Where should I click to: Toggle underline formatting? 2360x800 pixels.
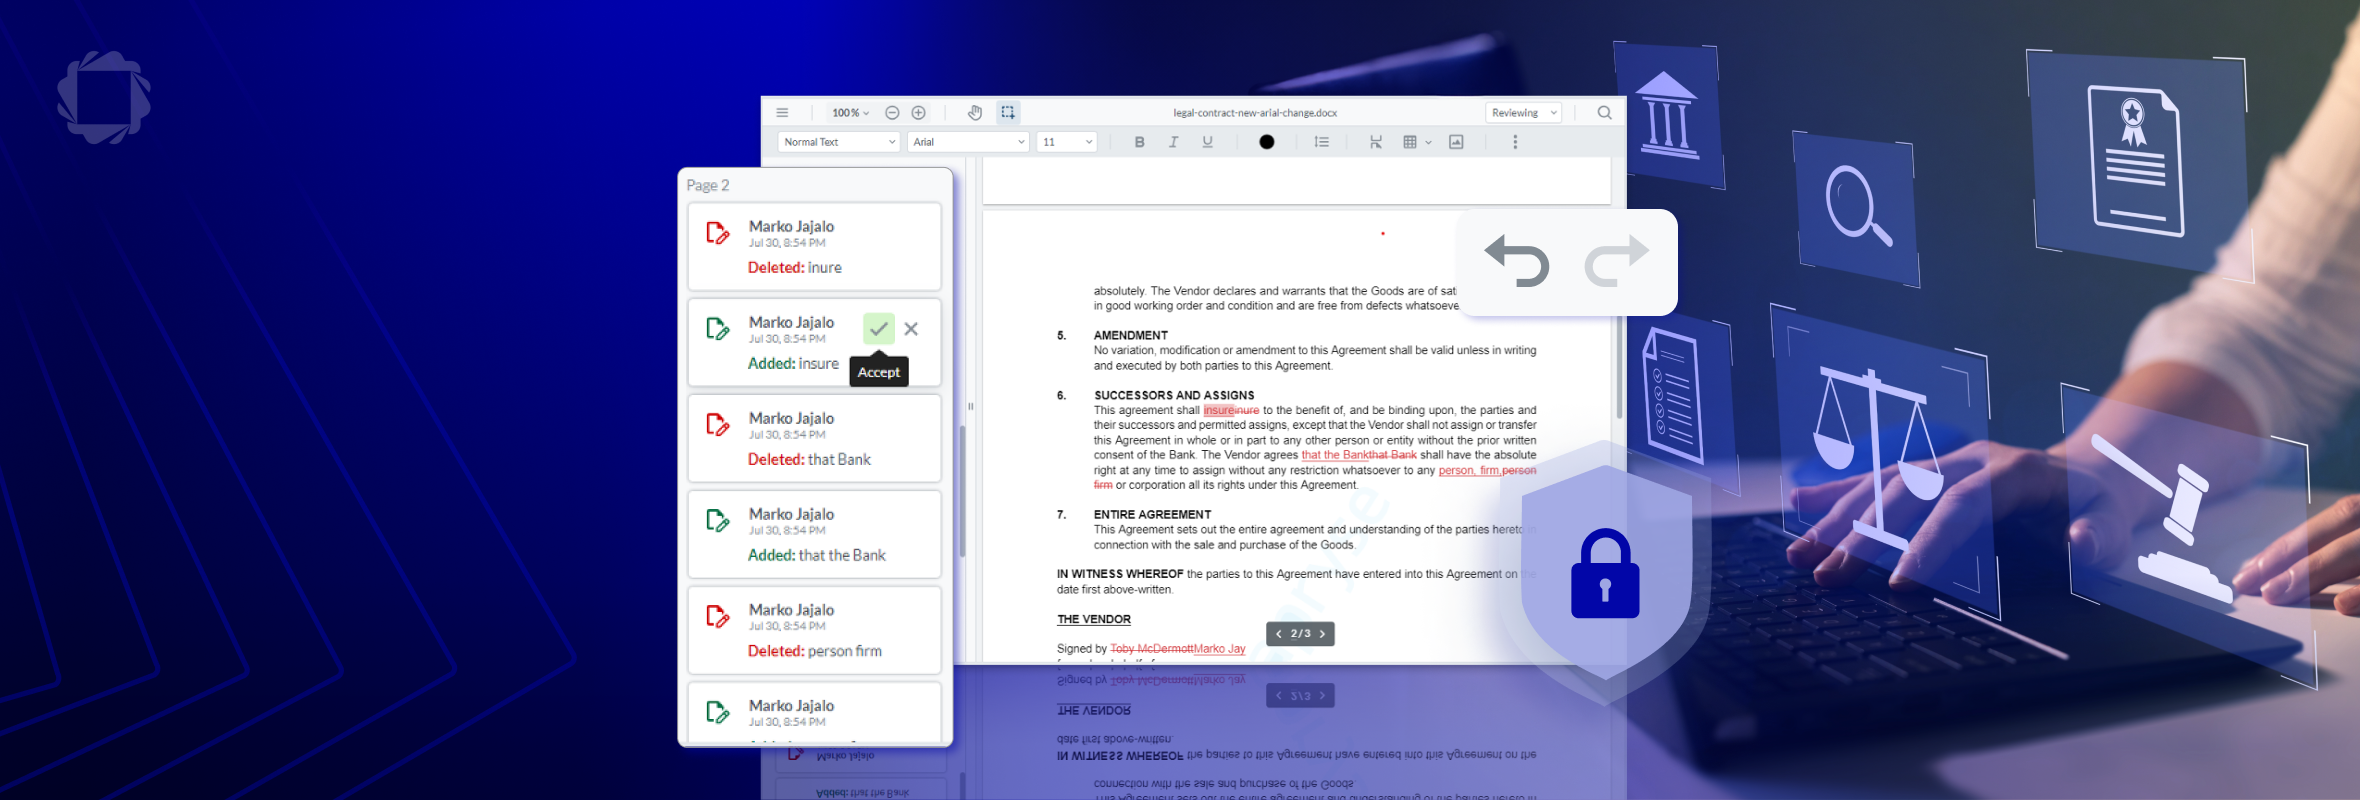1207,142
